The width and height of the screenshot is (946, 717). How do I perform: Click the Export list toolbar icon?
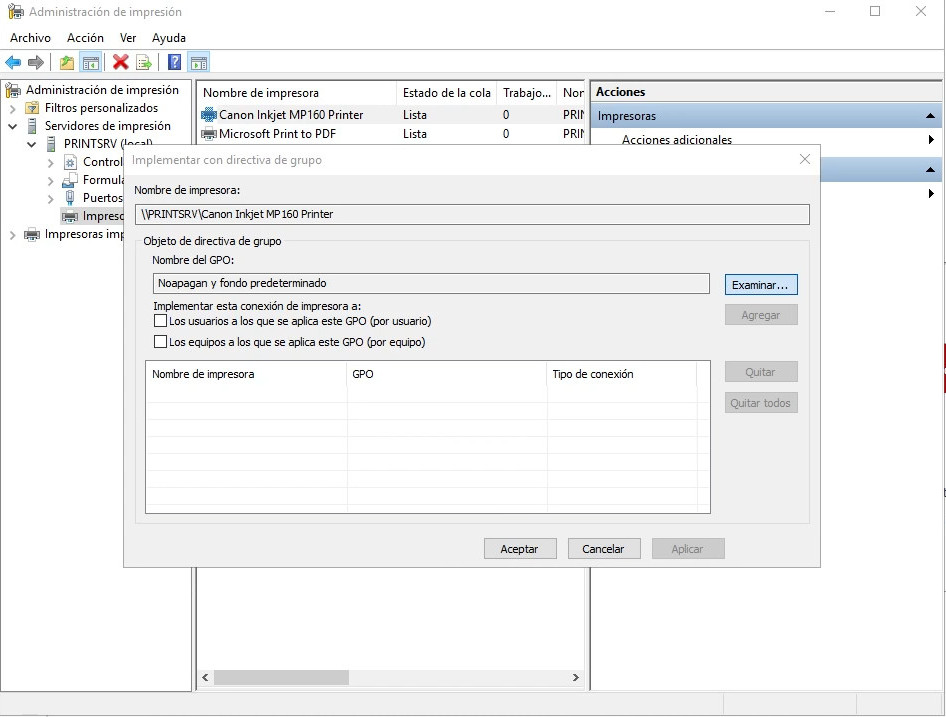pos(144,63)
